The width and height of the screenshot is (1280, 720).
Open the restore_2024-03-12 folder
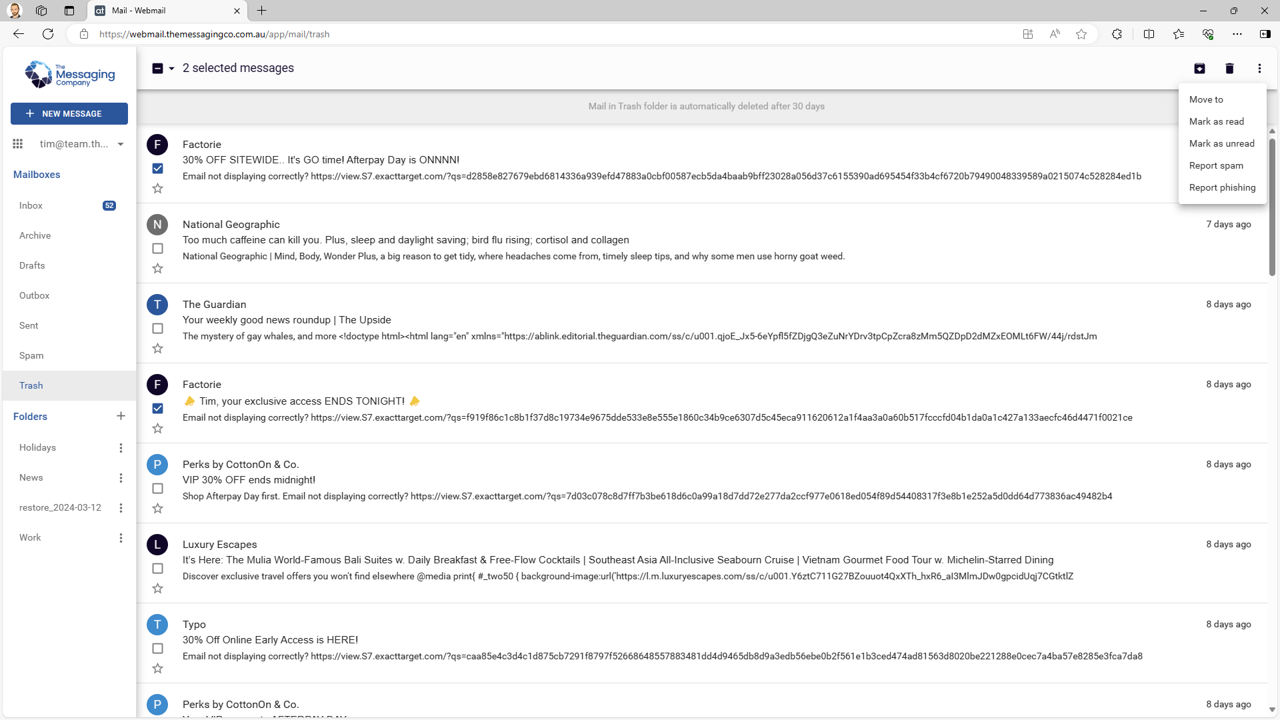pos(60,508)
